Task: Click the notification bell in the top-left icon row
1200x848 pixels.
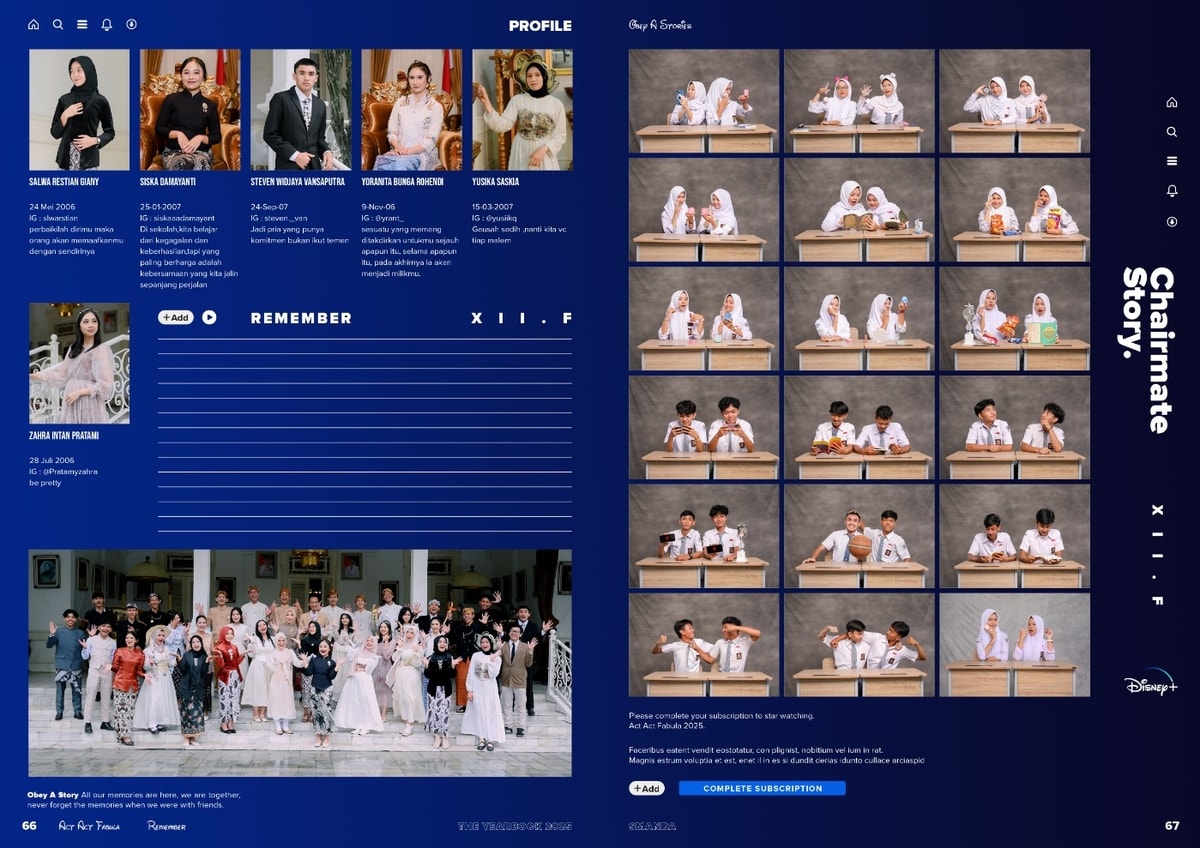Action: pyautogui.click(x=107, y=24)
